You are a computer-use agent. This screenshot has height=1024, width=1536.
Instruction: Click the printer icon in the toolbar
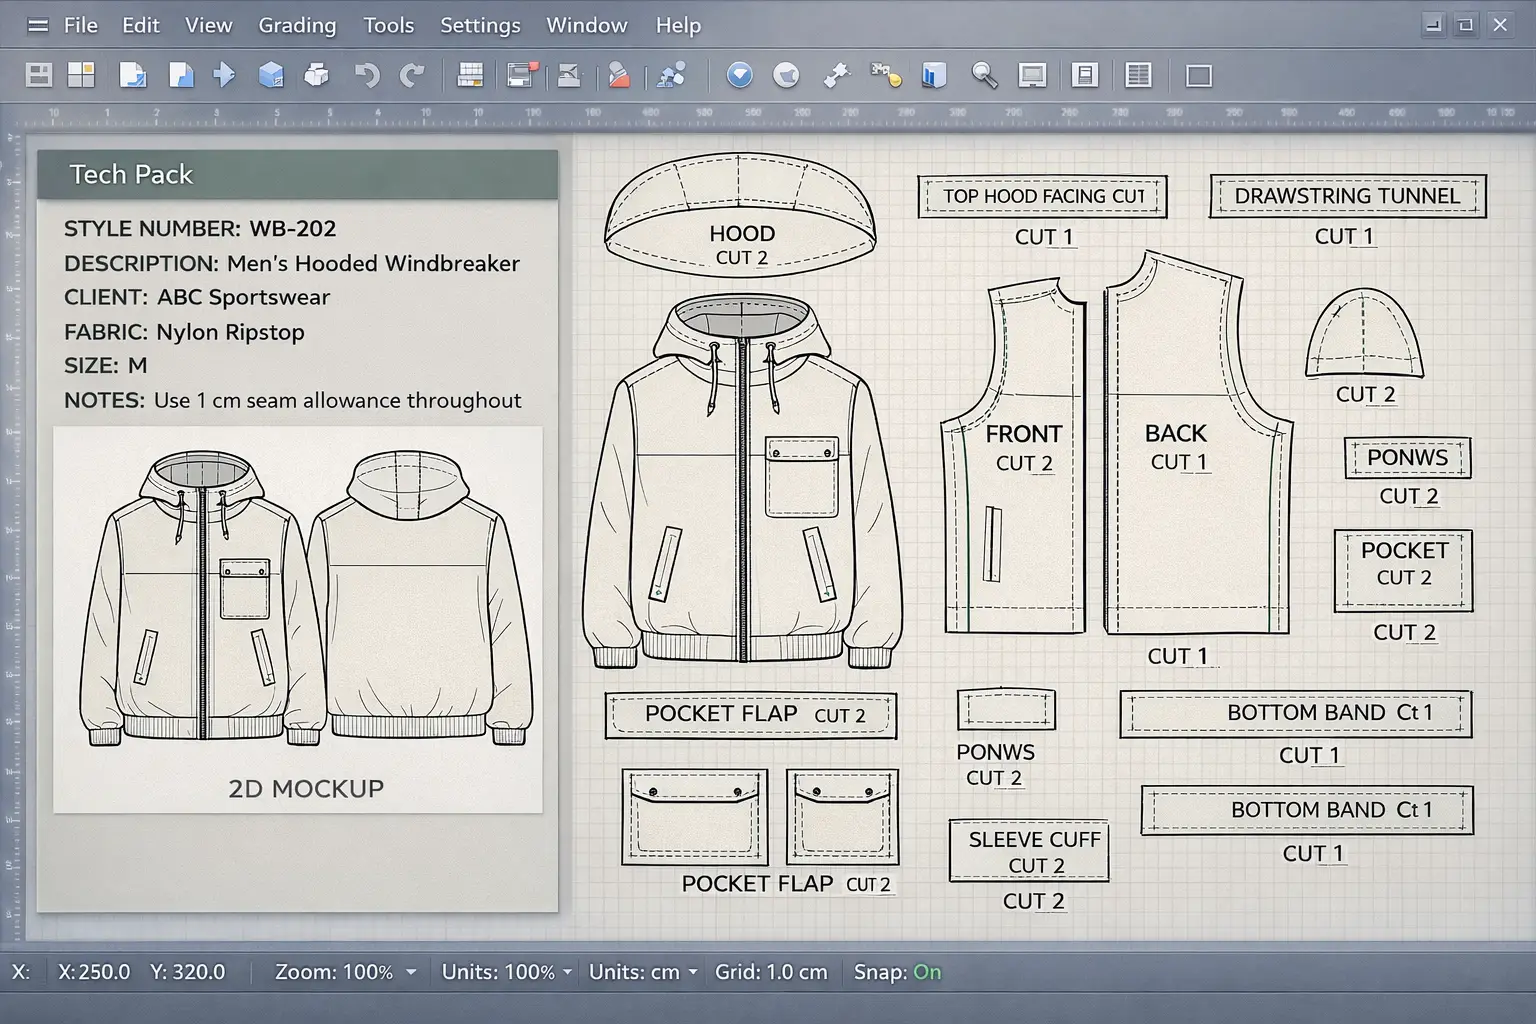coord(316,75)
